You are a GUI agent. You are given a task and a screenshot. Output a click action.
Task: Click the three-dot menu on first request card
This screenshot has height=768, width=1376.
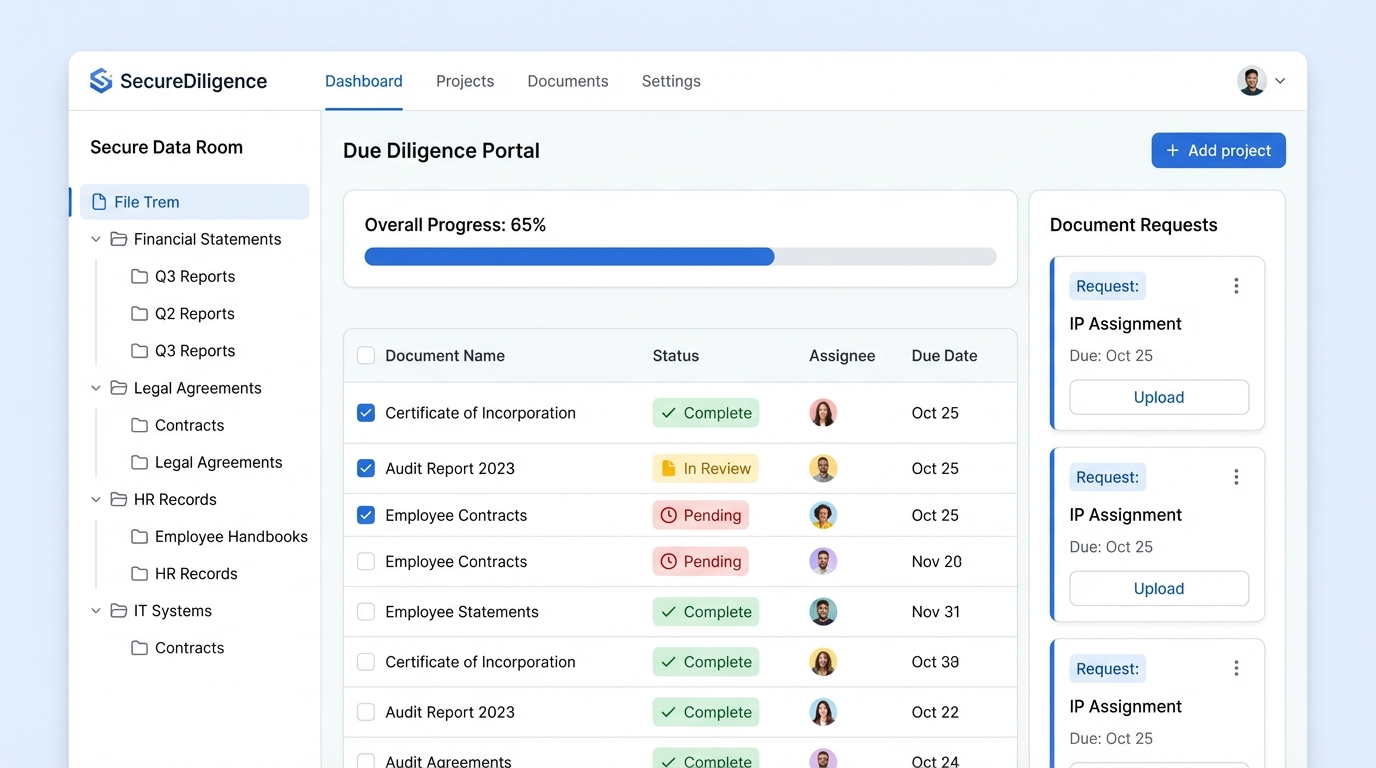point(1236,286)
